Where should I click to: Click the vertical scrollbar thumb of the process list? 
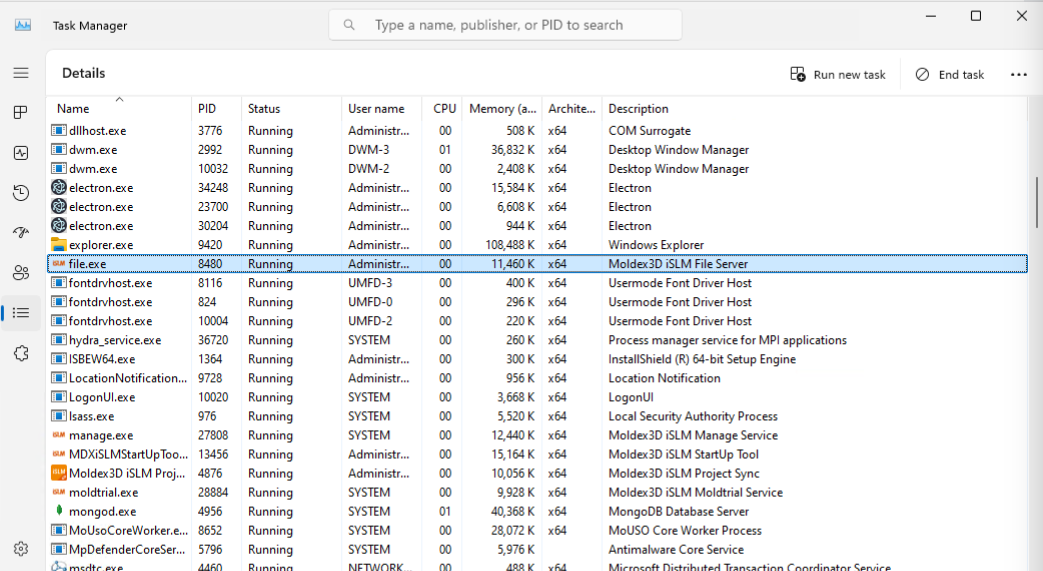(1037, 202)
